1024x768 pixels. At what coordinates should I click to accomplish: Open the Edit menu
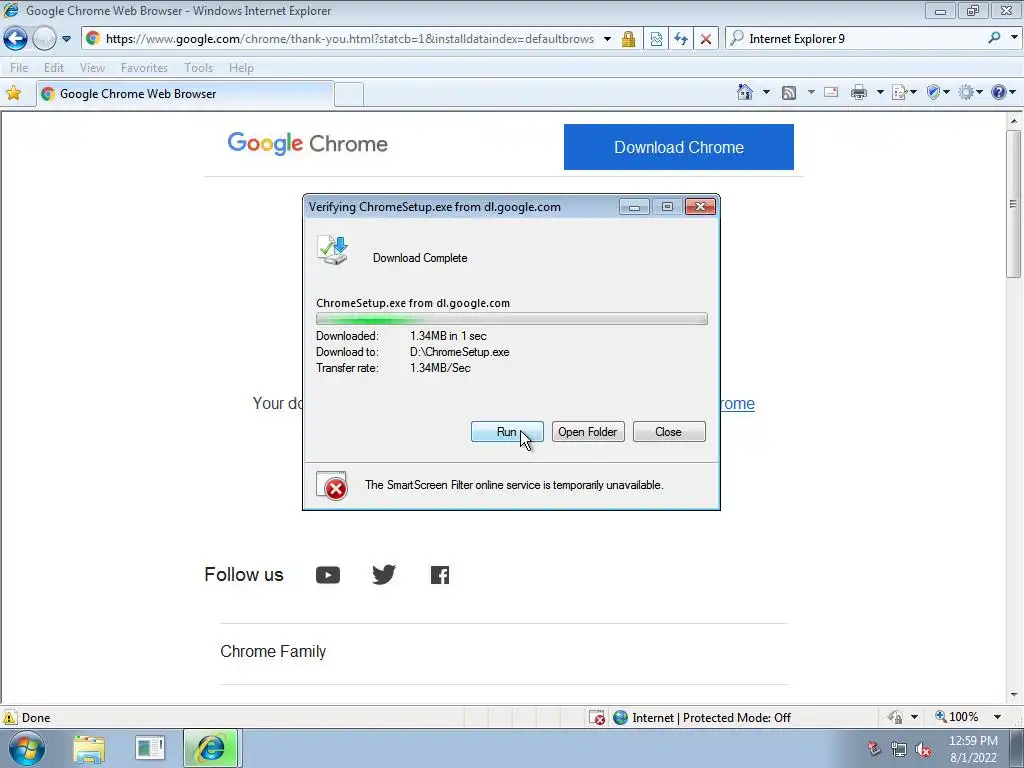pyautogui.click(x=54, y=68)
